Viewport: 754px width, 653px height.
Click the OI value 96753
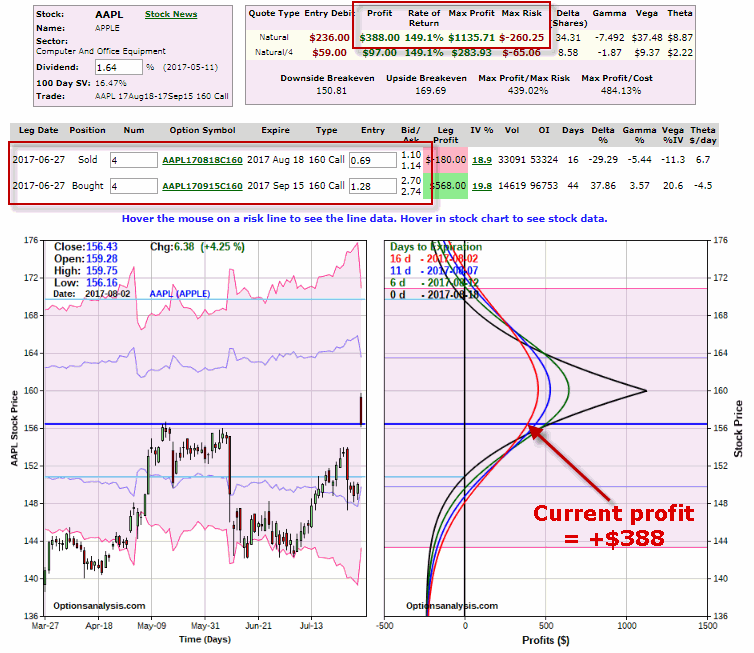click(x=544, y=186)
